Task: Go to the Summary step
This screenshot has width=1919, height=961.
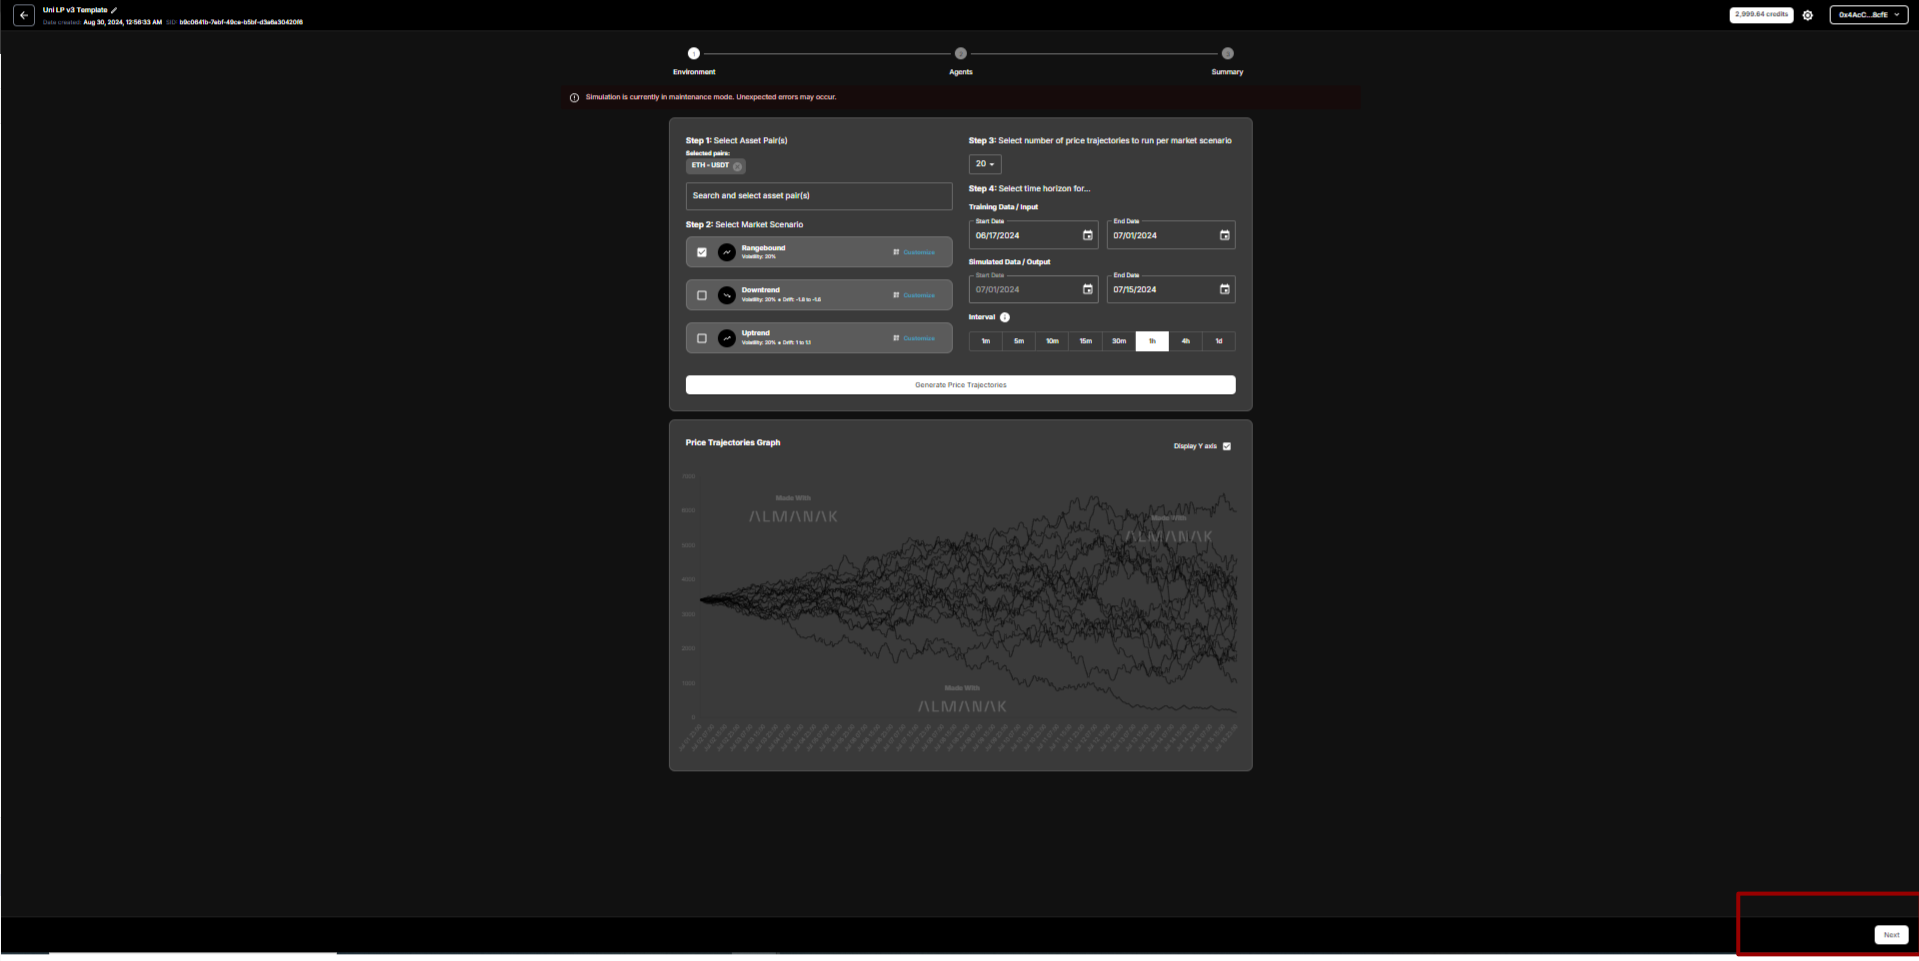Action: [x=1227, y=53]
